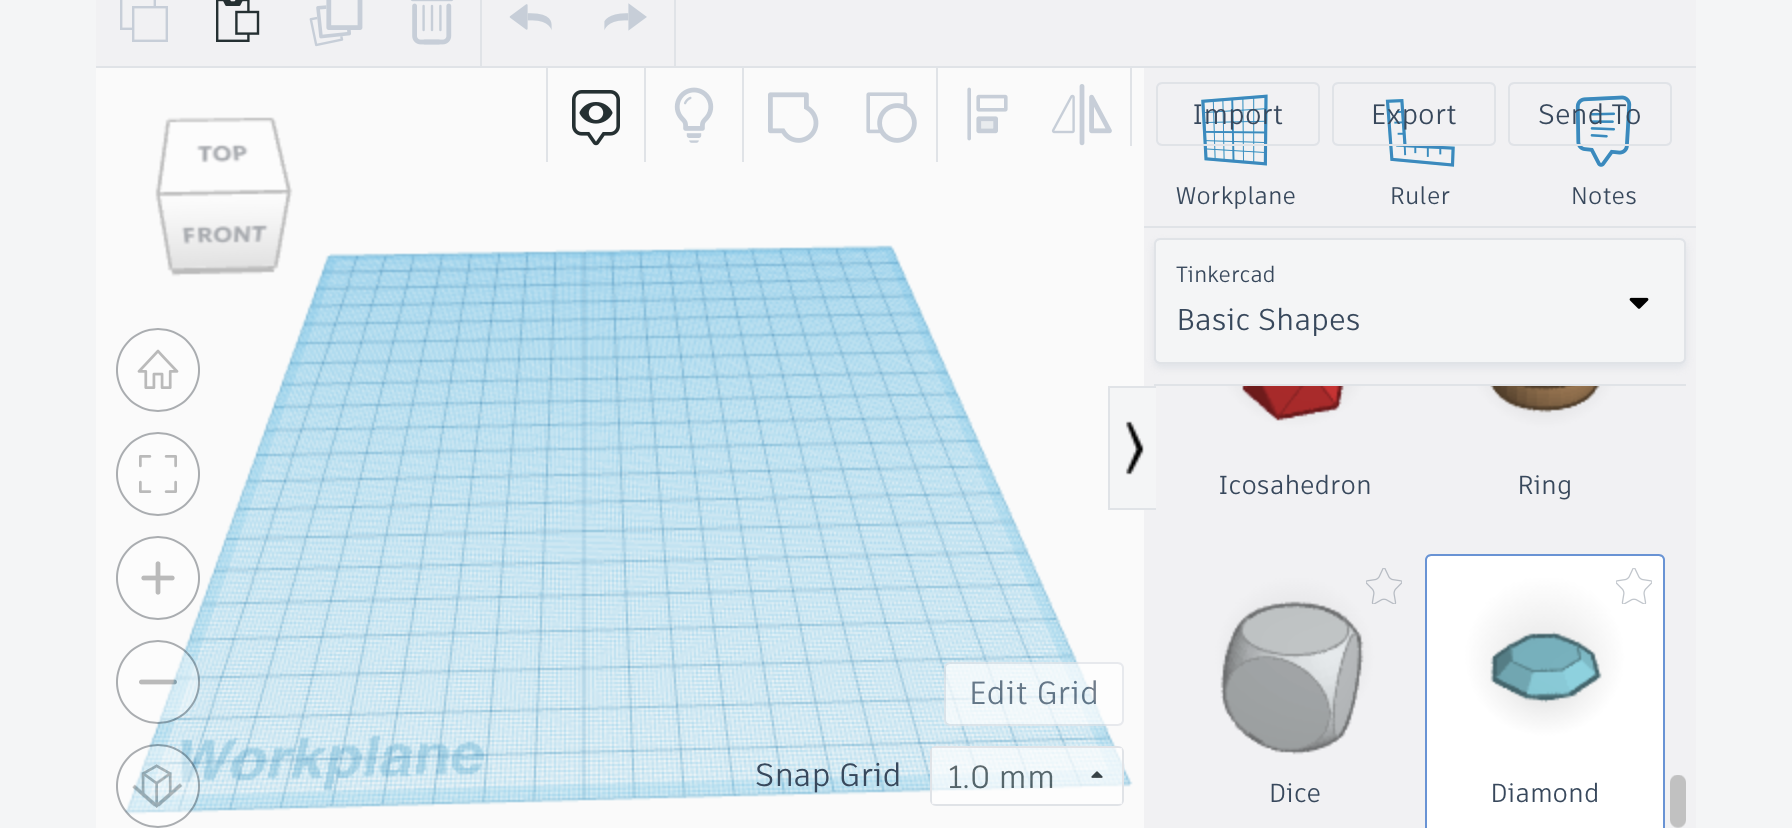Open the Basic Shapes category dropdown
This screenshot has width=1792, height=828.
(1420, 301)
